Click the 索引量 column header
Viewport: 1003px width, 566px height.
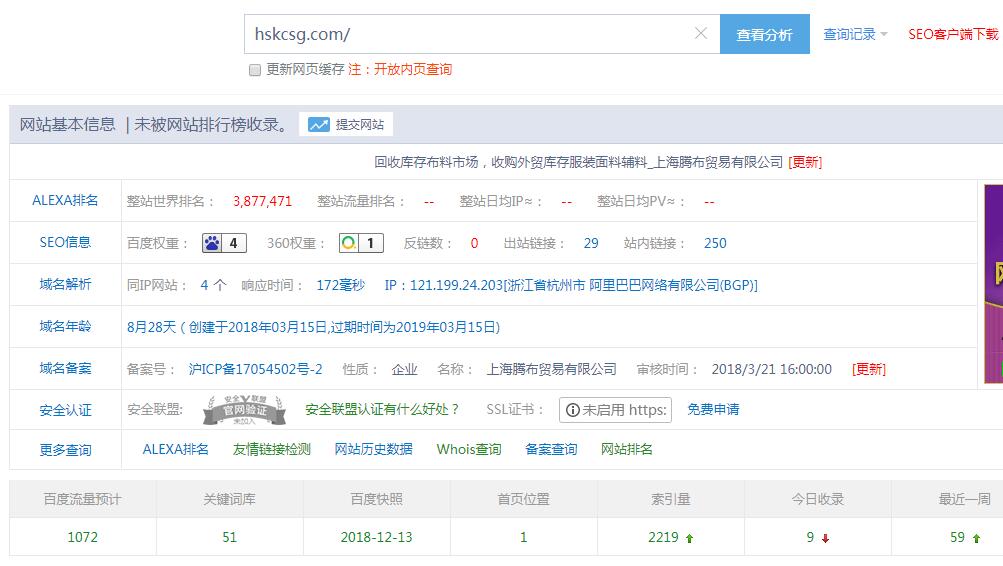[x=670, y=499]
